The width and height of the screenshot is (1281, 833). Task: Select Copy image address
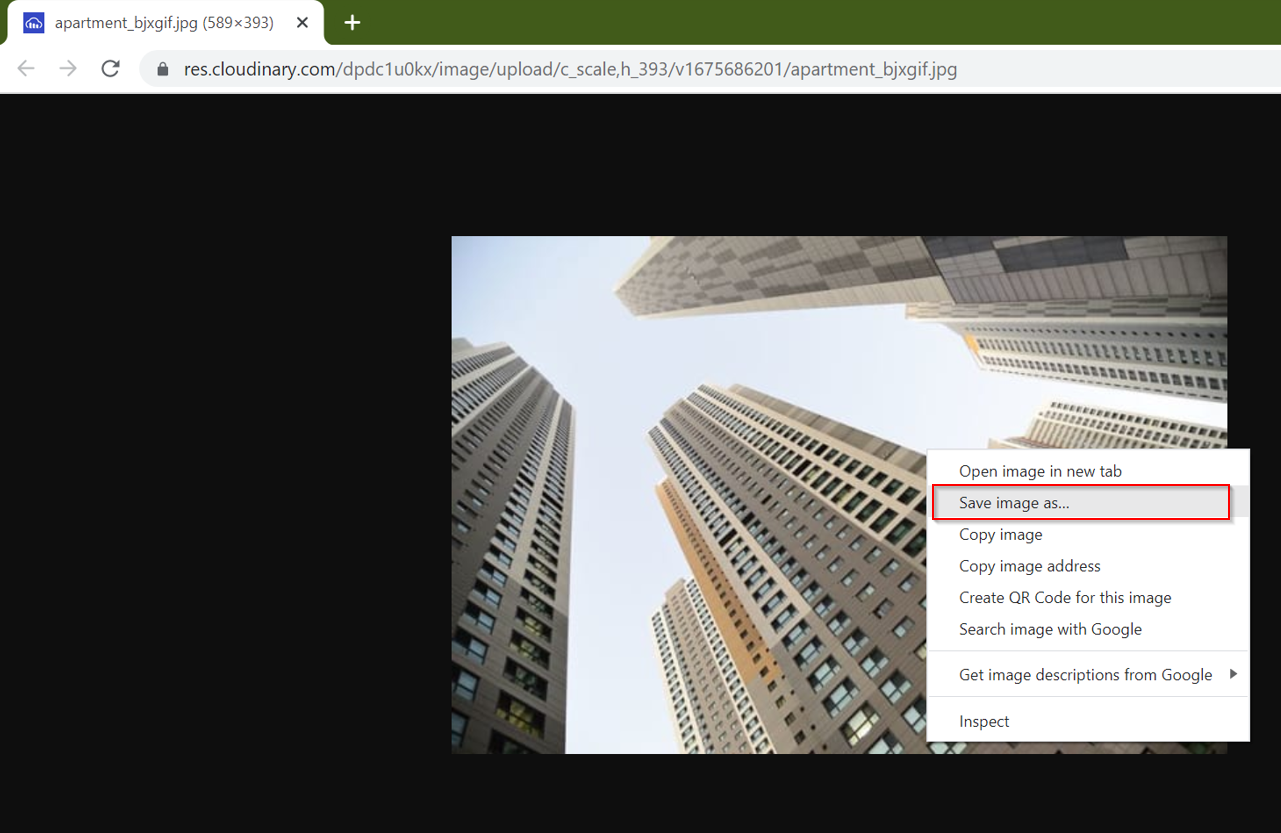point(1088,566)
